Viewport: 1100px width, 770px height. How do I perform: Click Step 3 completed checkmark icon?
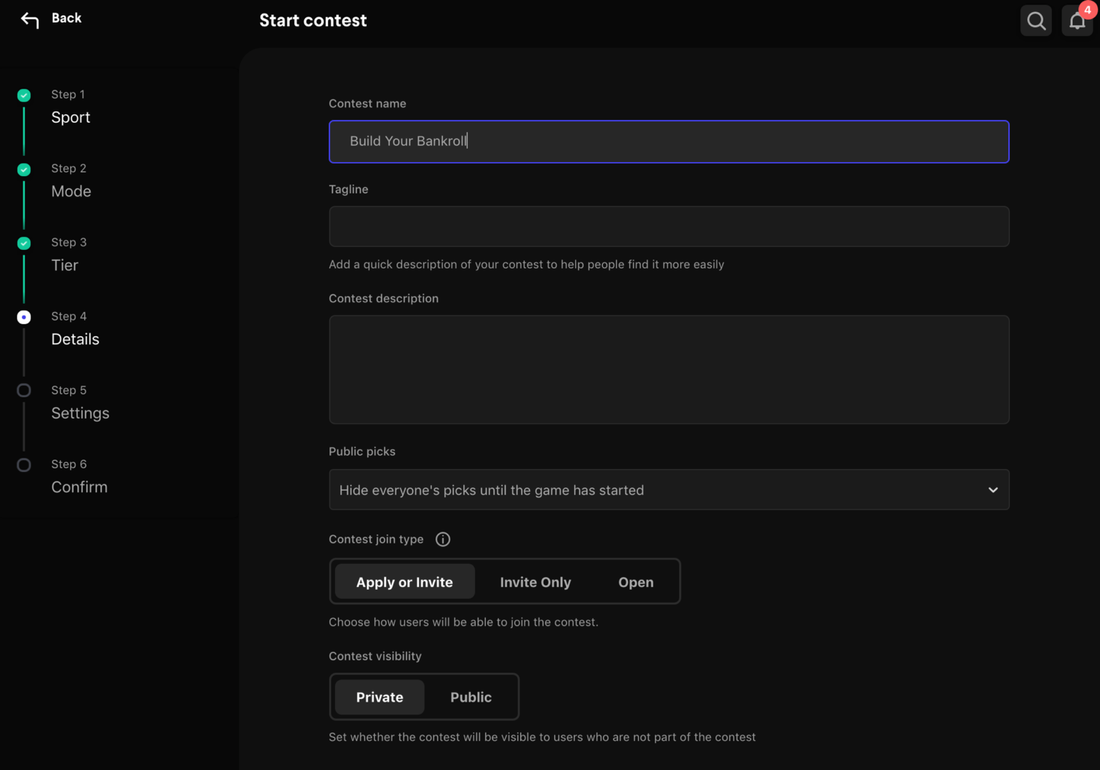[x=24, y=244]
